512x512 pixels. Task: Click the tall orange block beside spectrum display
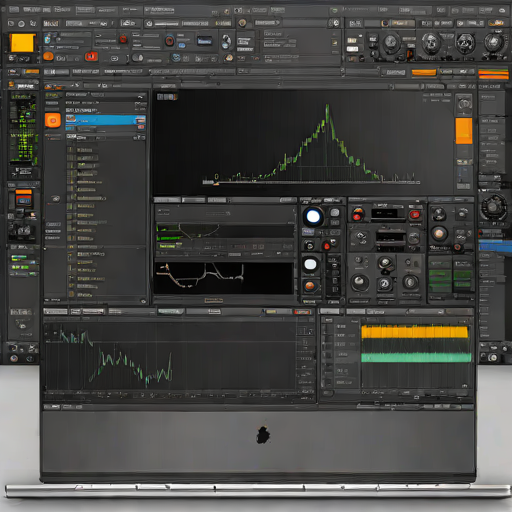pyautogui.click(x=464, y=131)
